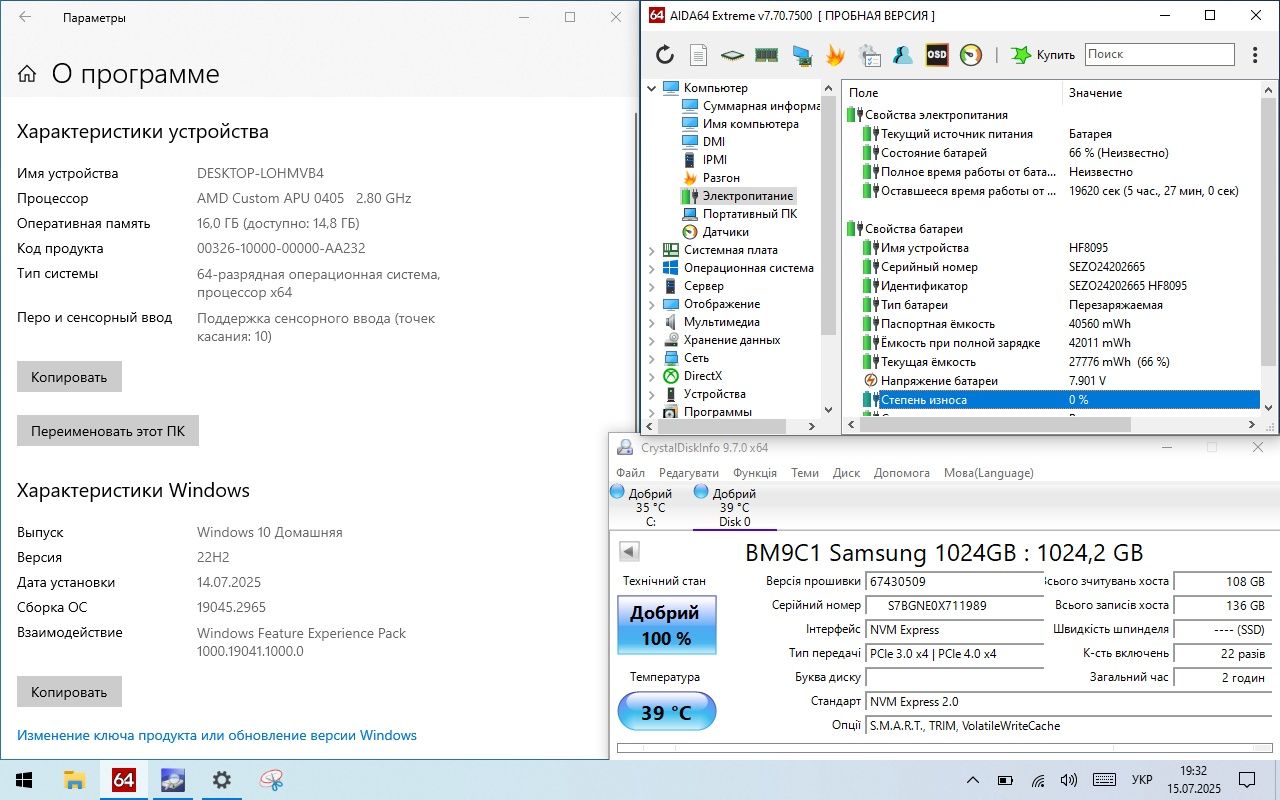Open the Редагувати menu in CrystalDiskInfo
This screenshot has height=800, width=1280.
[x=689, y=473]
